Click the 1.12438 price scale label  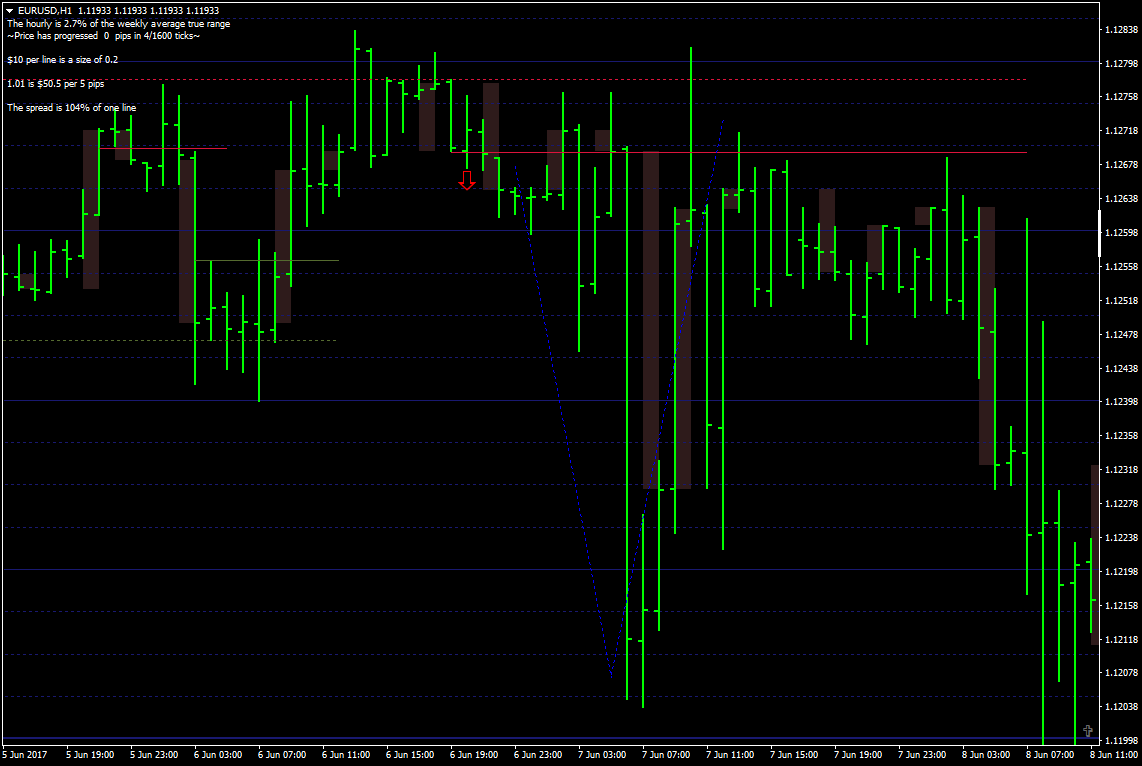click(x=1121, y=368)
